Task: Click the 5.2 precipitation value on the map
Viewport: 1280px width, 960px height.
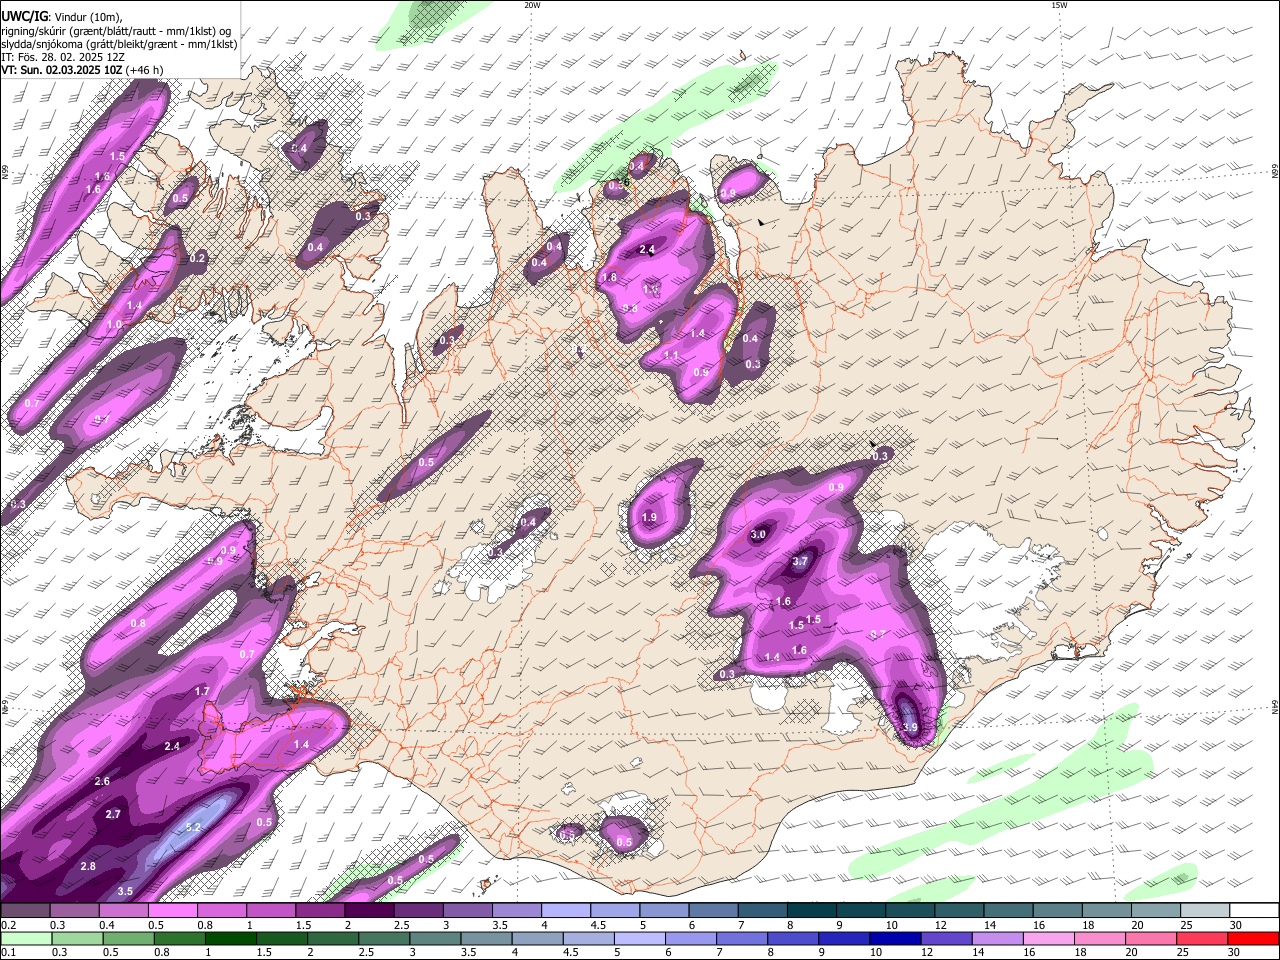Action: (x=194, y=828)
